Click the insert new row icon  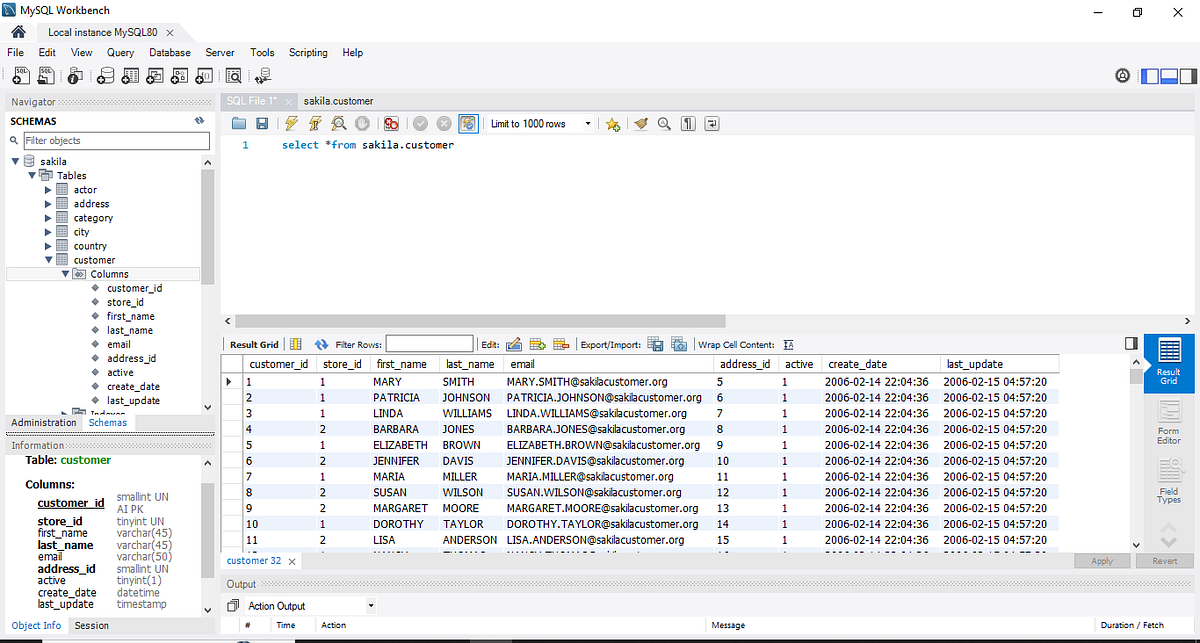pos(537,344)
